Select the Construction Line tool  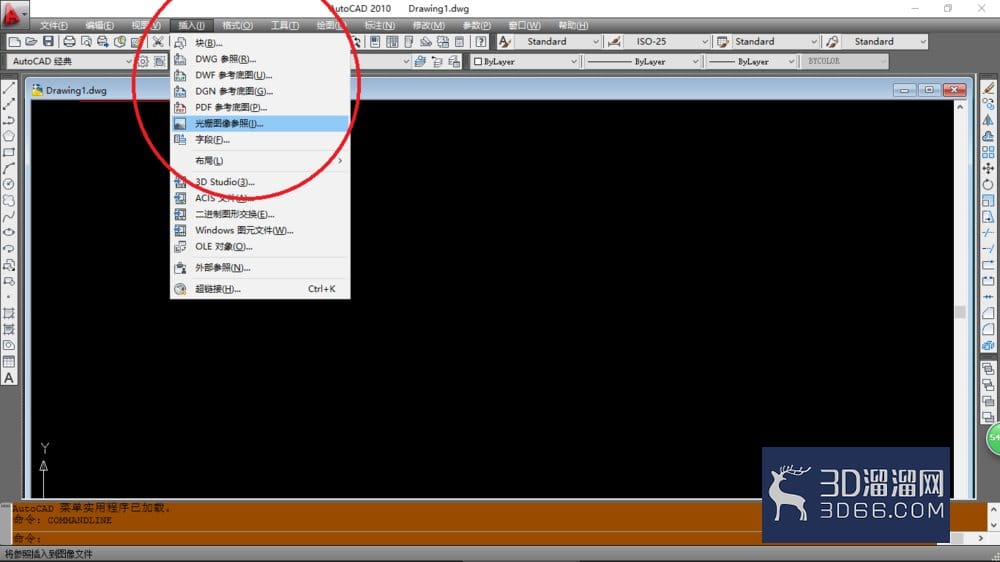pos(9,104)
